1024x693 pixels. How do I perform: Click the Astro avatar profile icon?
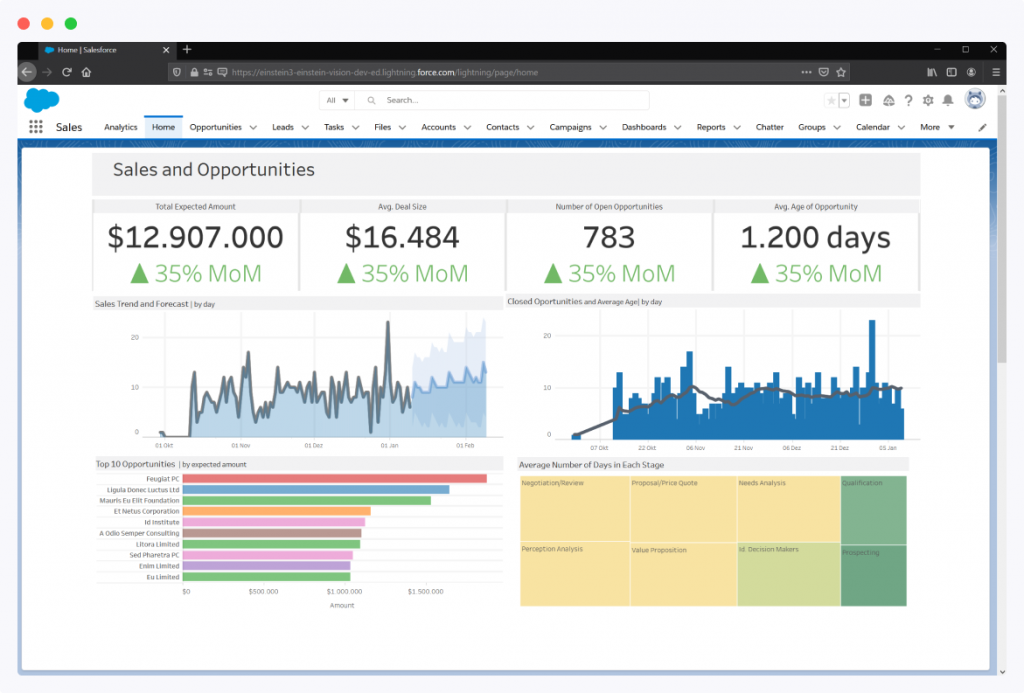[974, 99]
